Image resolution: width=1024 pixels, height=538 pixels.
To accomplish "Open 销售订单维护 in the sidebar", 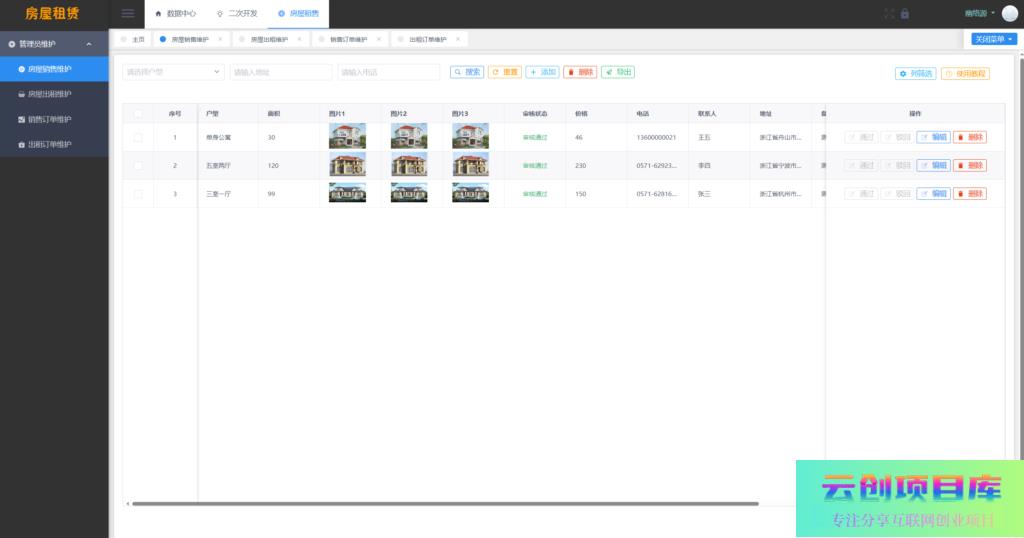I will 49,119.
